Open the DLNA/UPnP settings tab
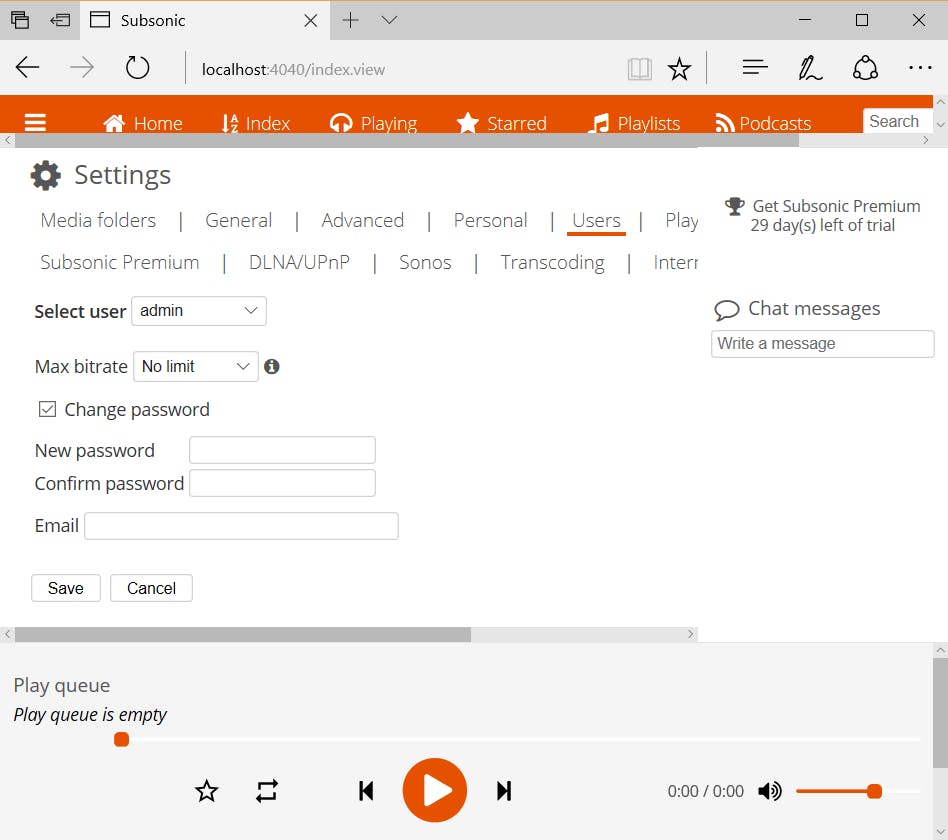The height and width of the screenshot is (840, 948). point(299,262)
